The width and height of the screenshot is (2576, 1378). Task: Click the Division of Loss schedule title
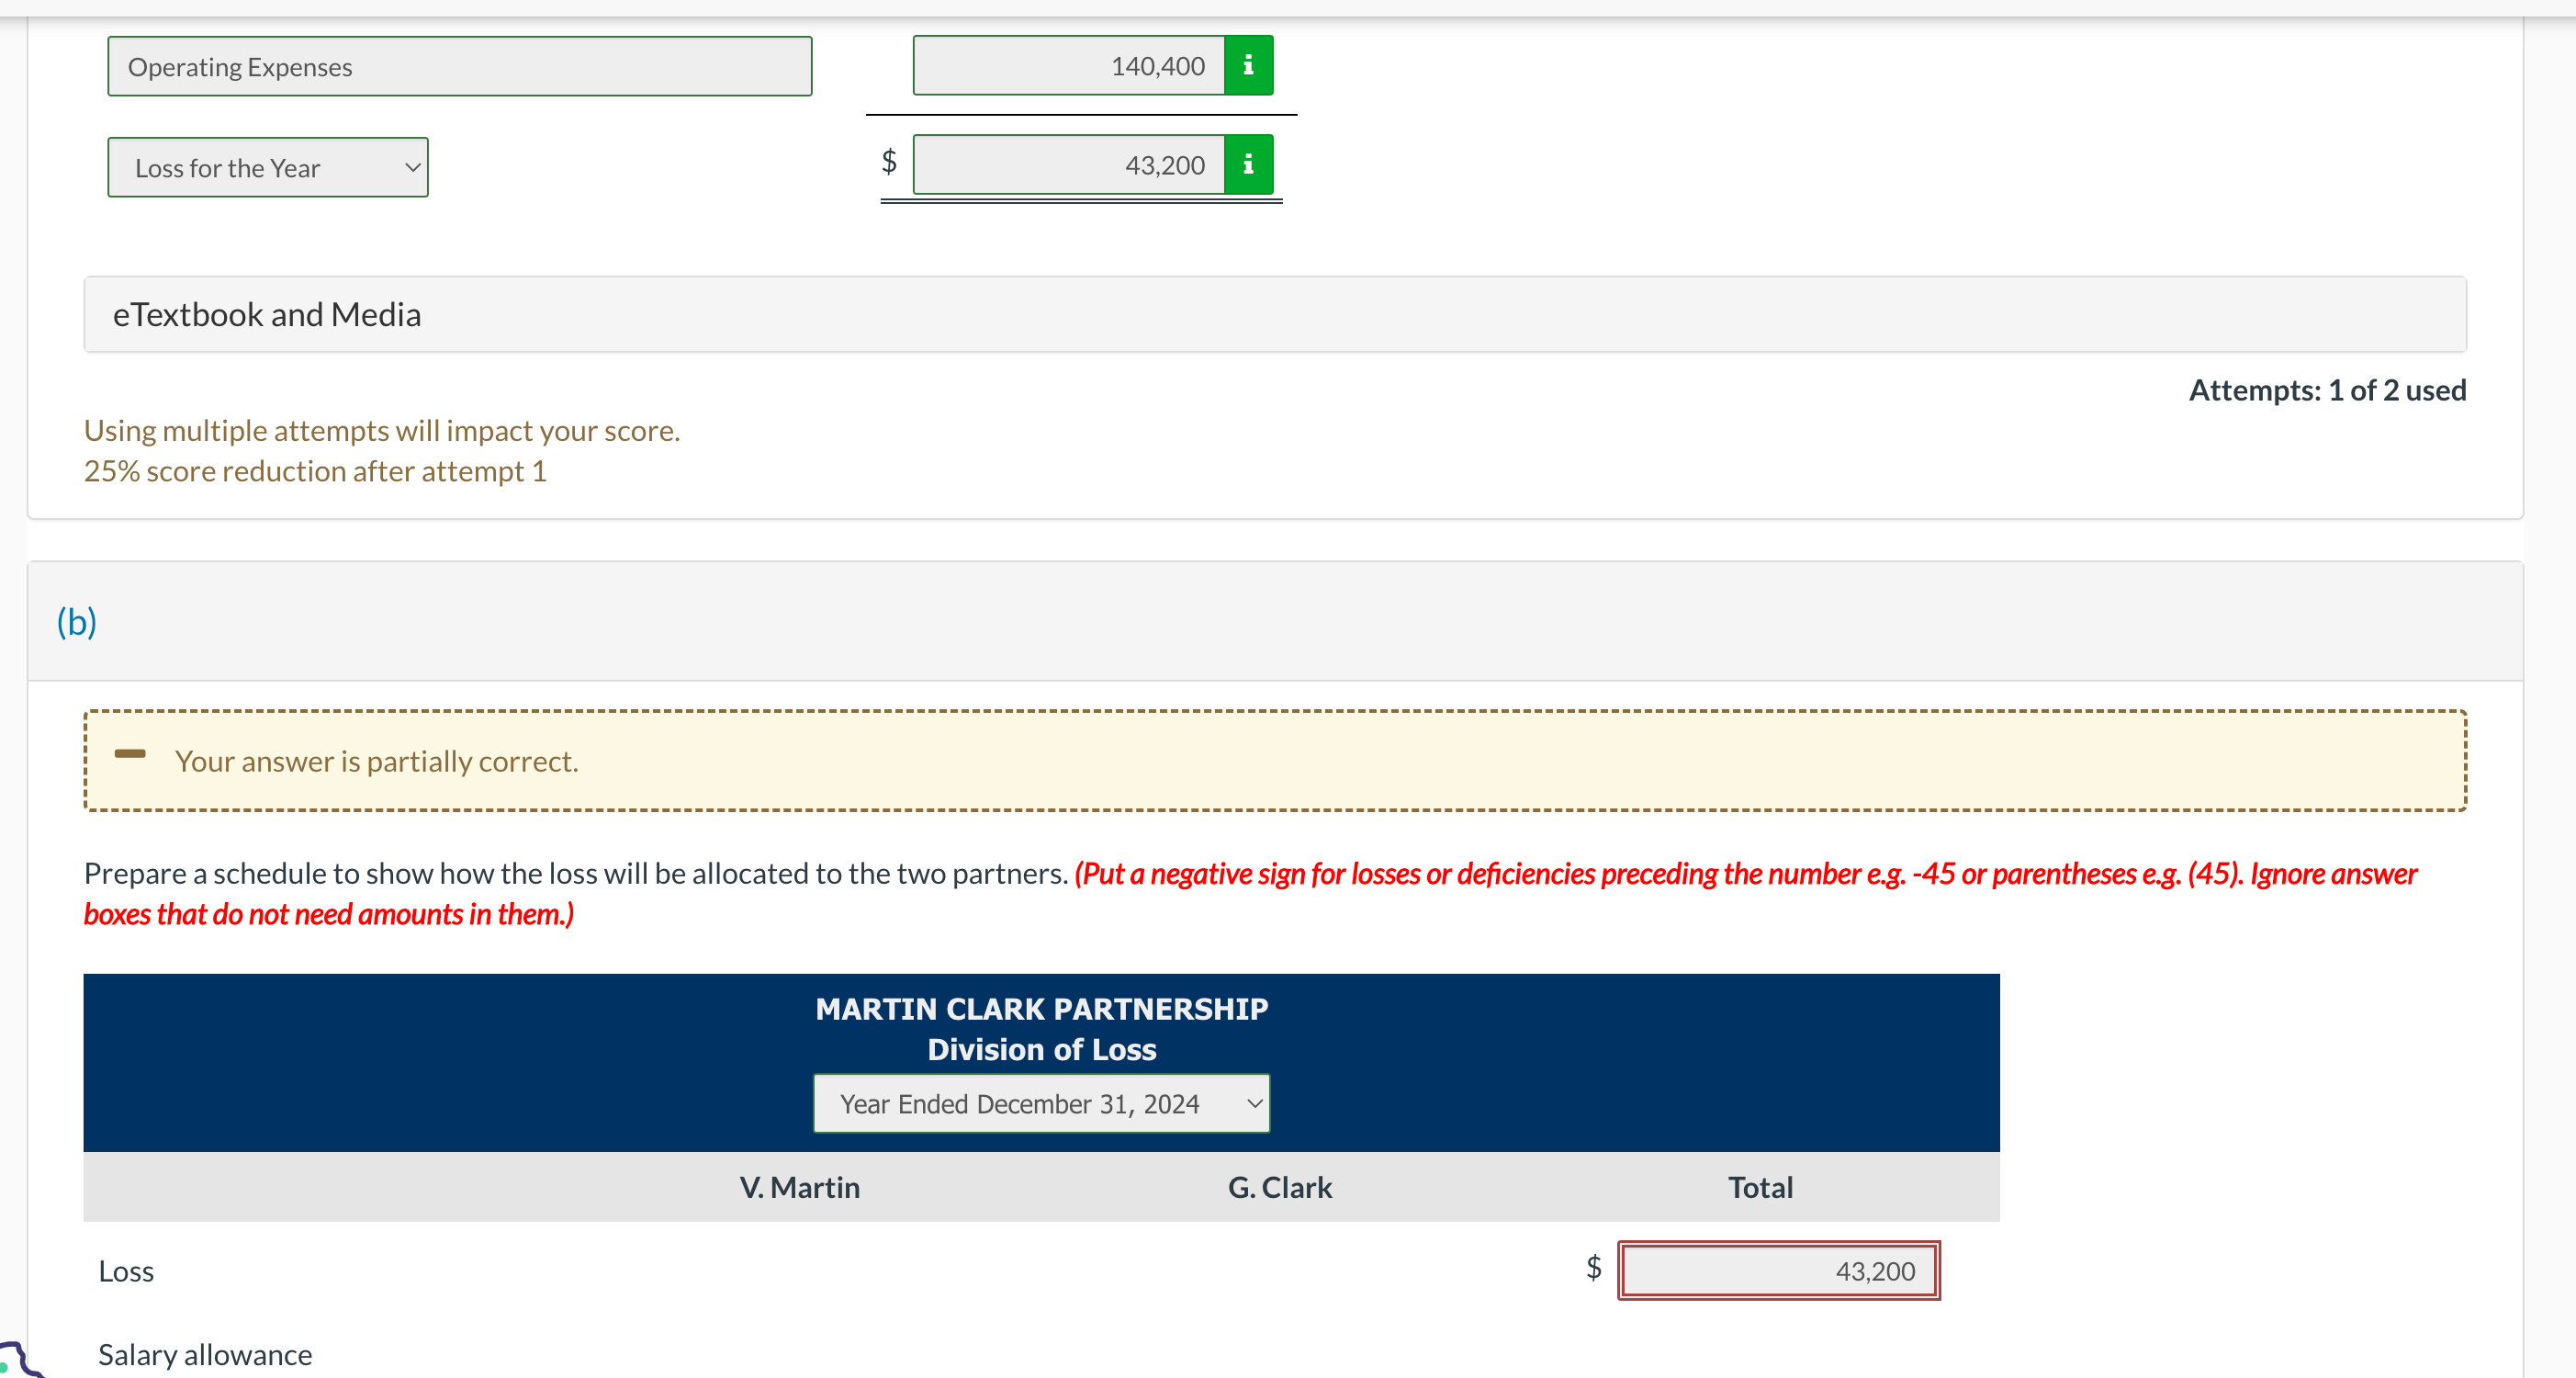point(1041,1049)
